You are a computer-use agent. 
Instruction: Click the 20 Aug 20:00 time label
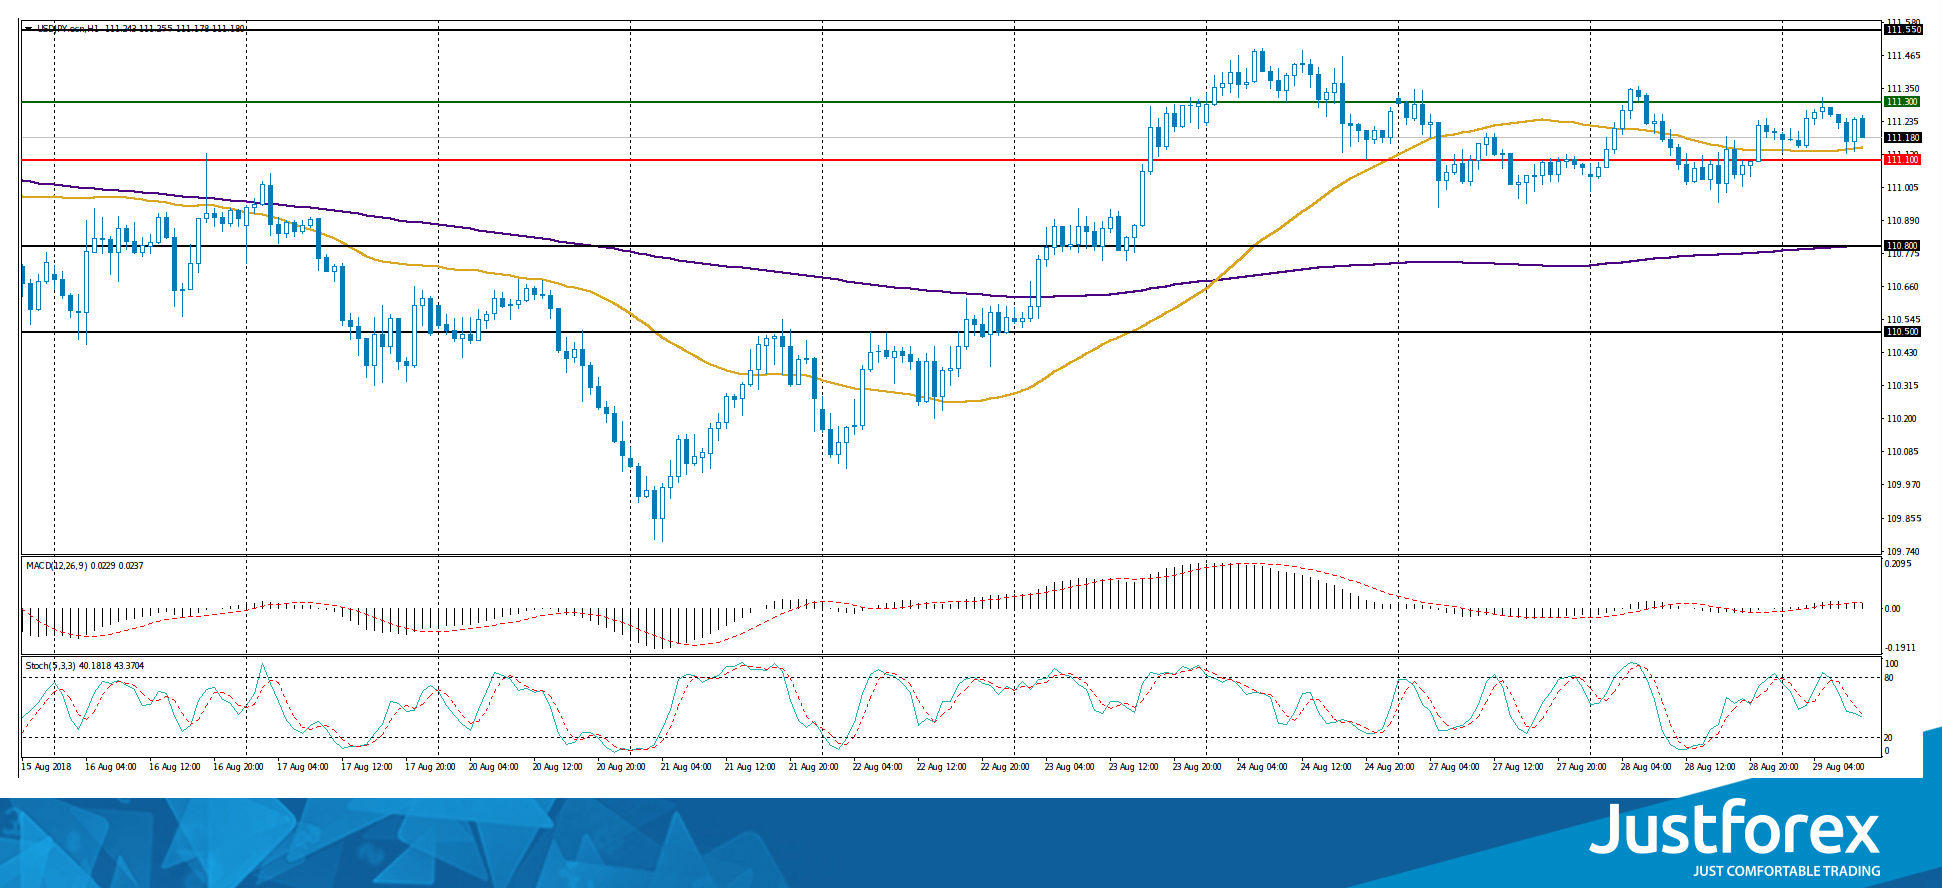tap(623, 767)
